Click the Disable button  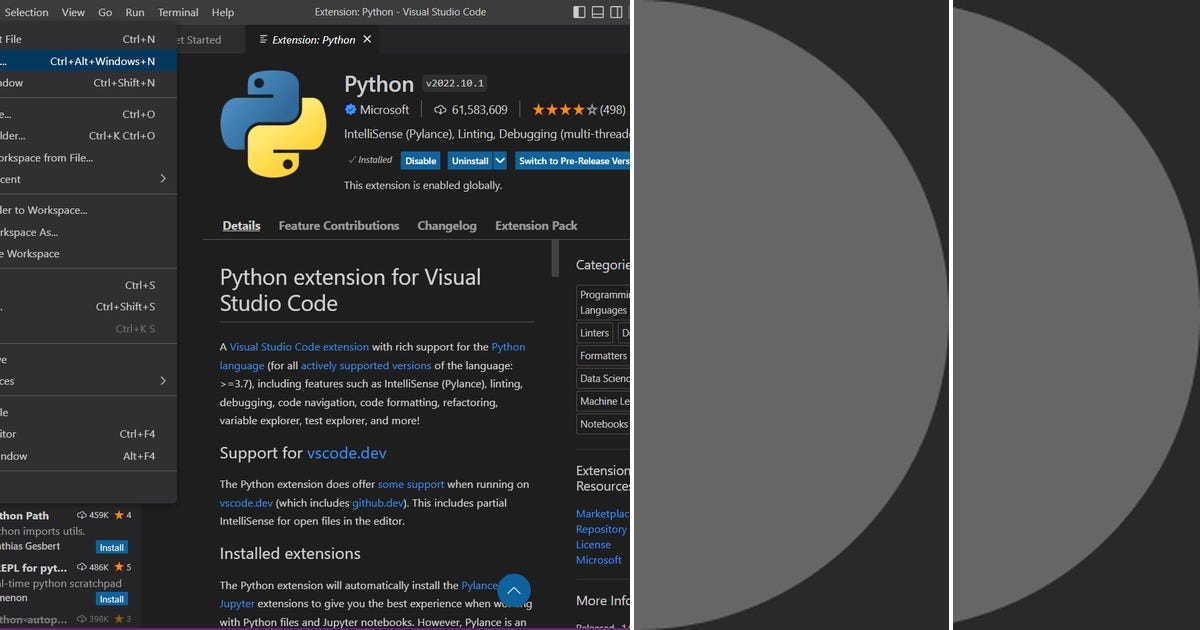pos(420,160)
